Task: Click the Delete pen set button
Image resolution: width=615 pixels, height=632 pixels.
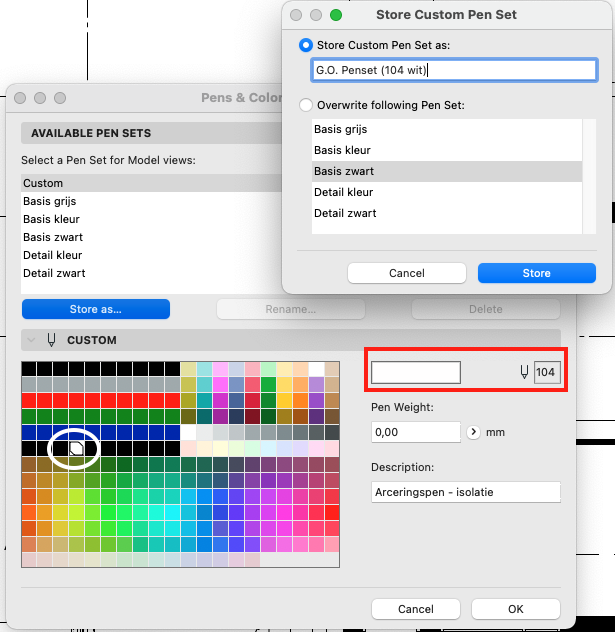Action: coord(486,309)
